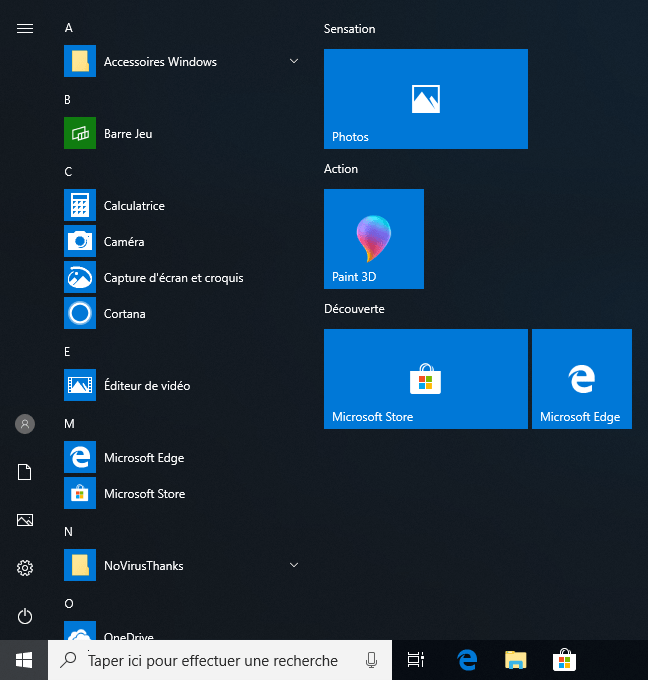Open the Microsoft Store tile
The height and width of the screenshot is (680, 648).
tap(426, 379)
